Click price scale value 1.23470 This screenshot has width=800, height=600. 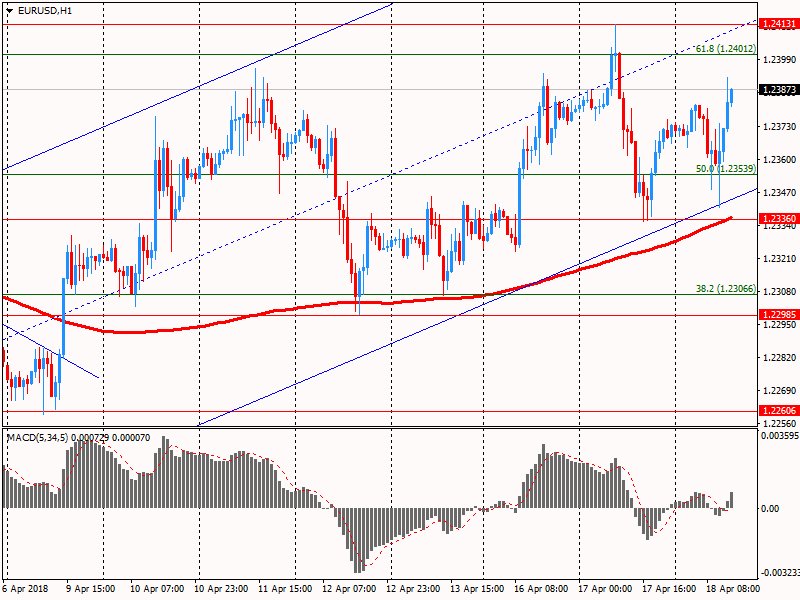coord(779,192)
